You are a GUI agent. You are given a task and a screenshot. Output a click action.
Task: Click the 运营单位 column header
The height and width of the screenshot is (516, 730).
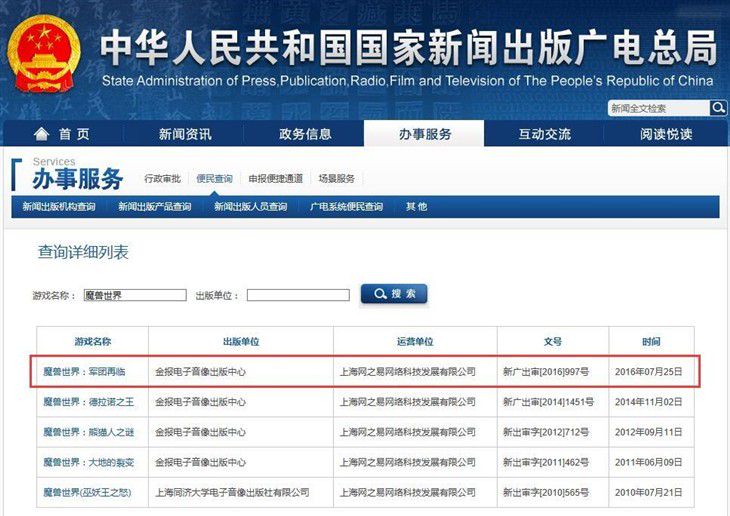tap(415, 341)
